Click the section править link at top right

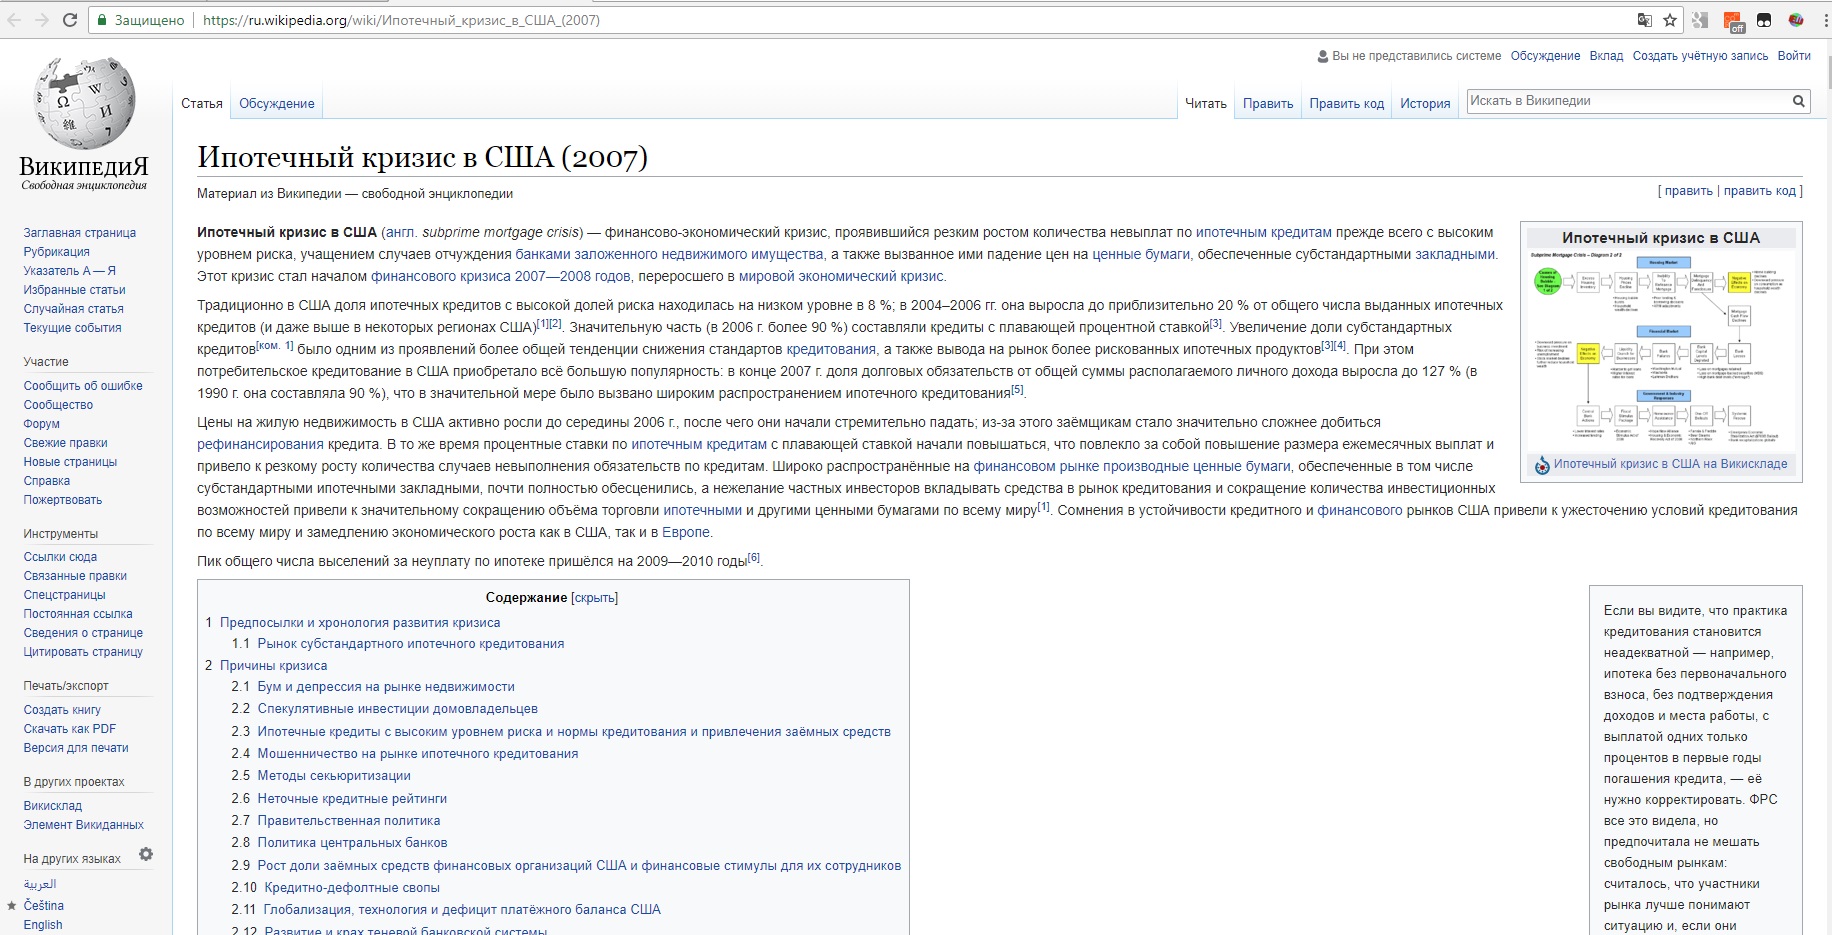coord(1689,191)
